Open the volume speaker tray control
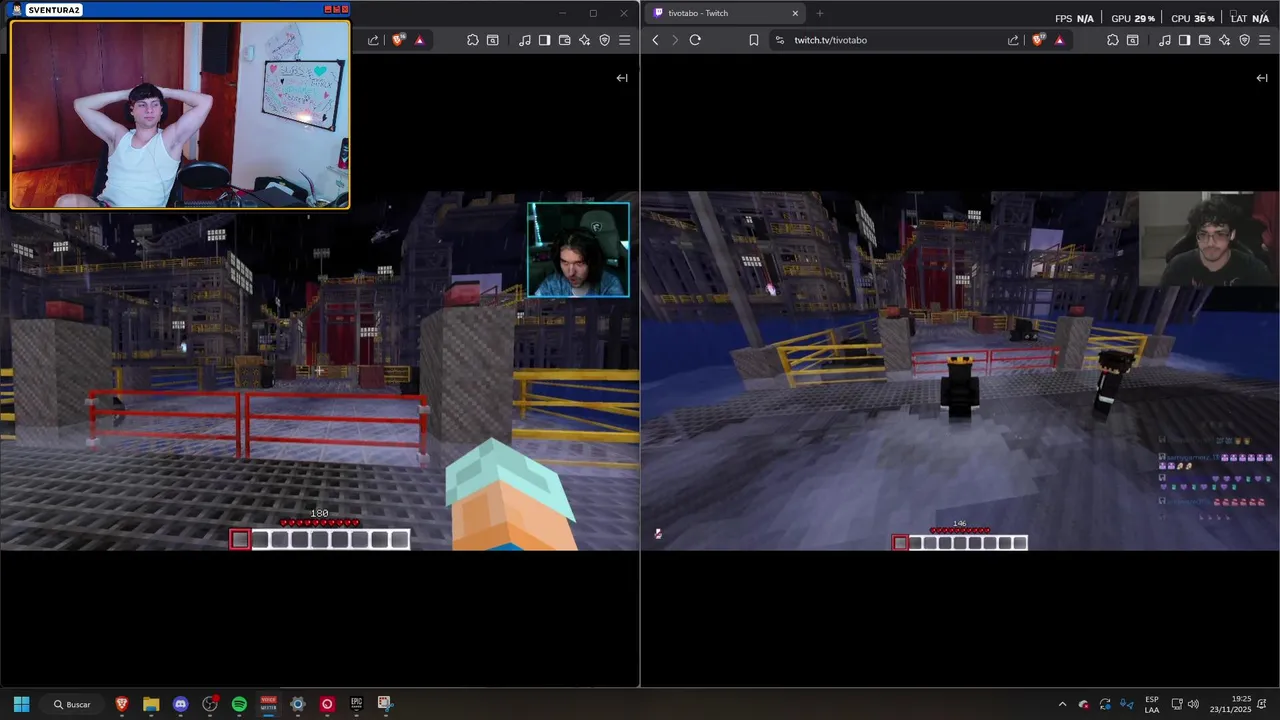This screenshot has width=1280, height=720. [x=1194, y=704]
